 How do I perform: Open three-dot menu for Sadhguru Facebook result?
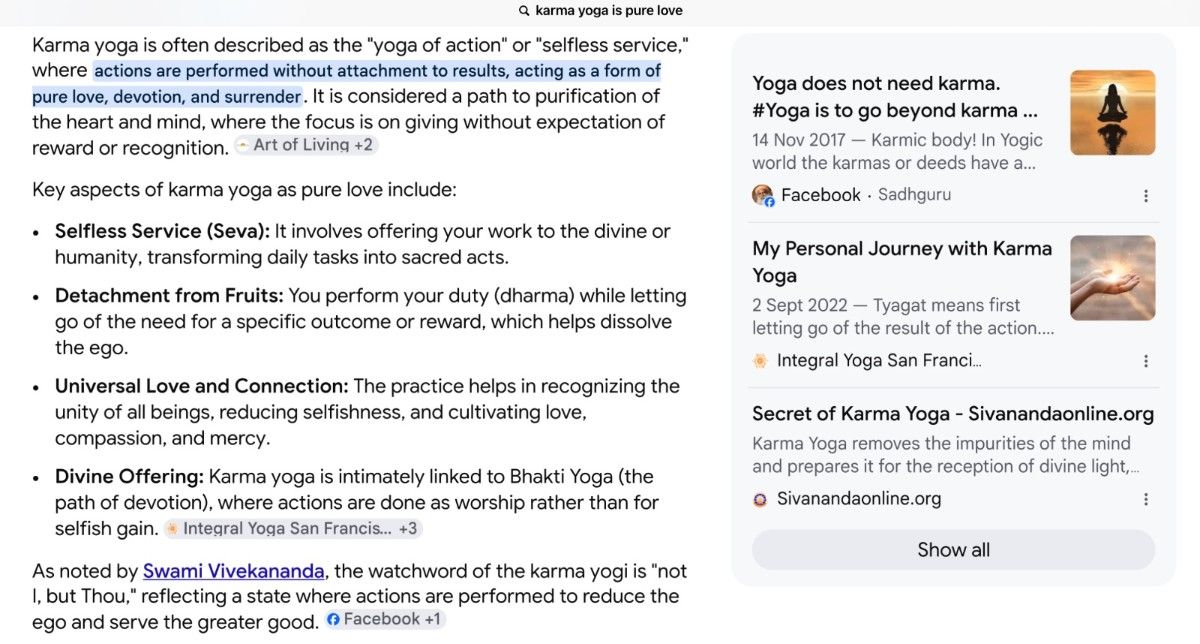pos(1146,196)
